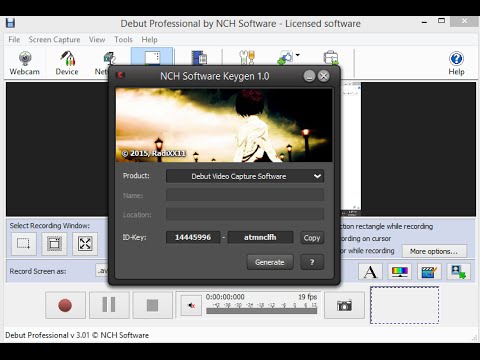Open the Tools menu
Viewport: 480px width, 360px height.
[x=123, y=40]
